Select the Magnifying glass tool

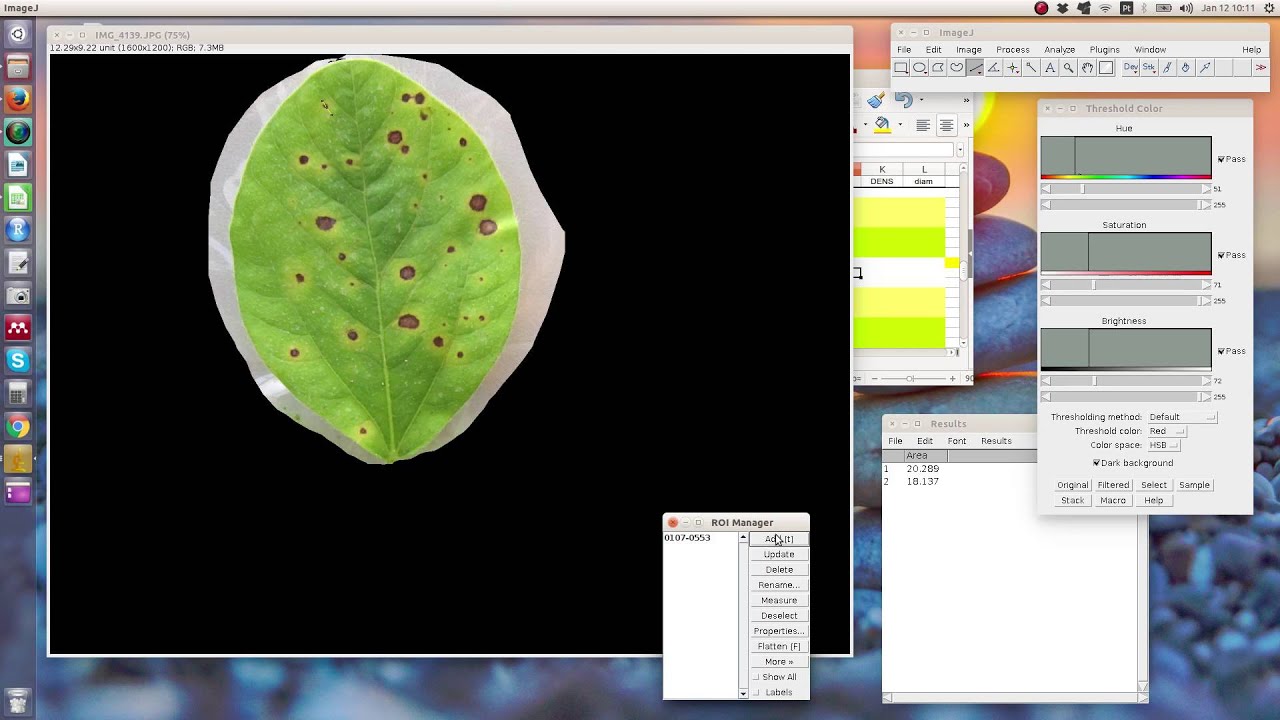click(x=1068, y=68)
